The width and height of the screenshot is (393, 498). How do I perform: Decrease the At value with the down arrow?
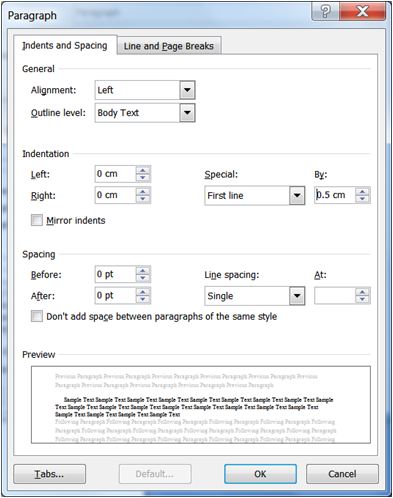[x=362, y=299]
